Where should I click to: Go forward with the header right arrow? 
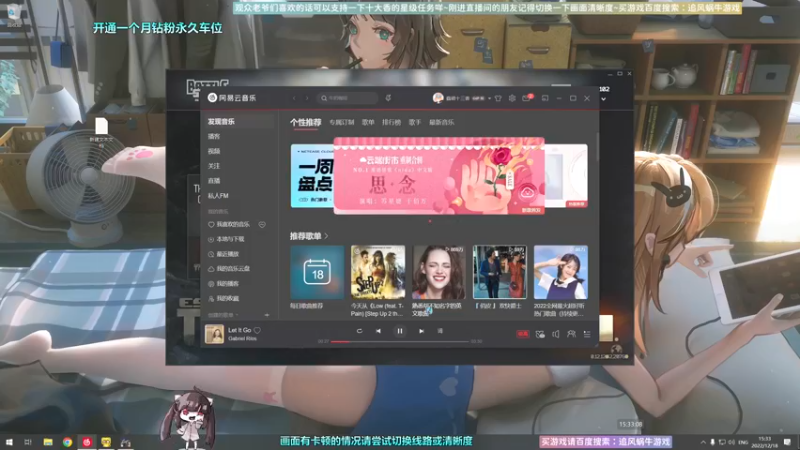(307, 98)
